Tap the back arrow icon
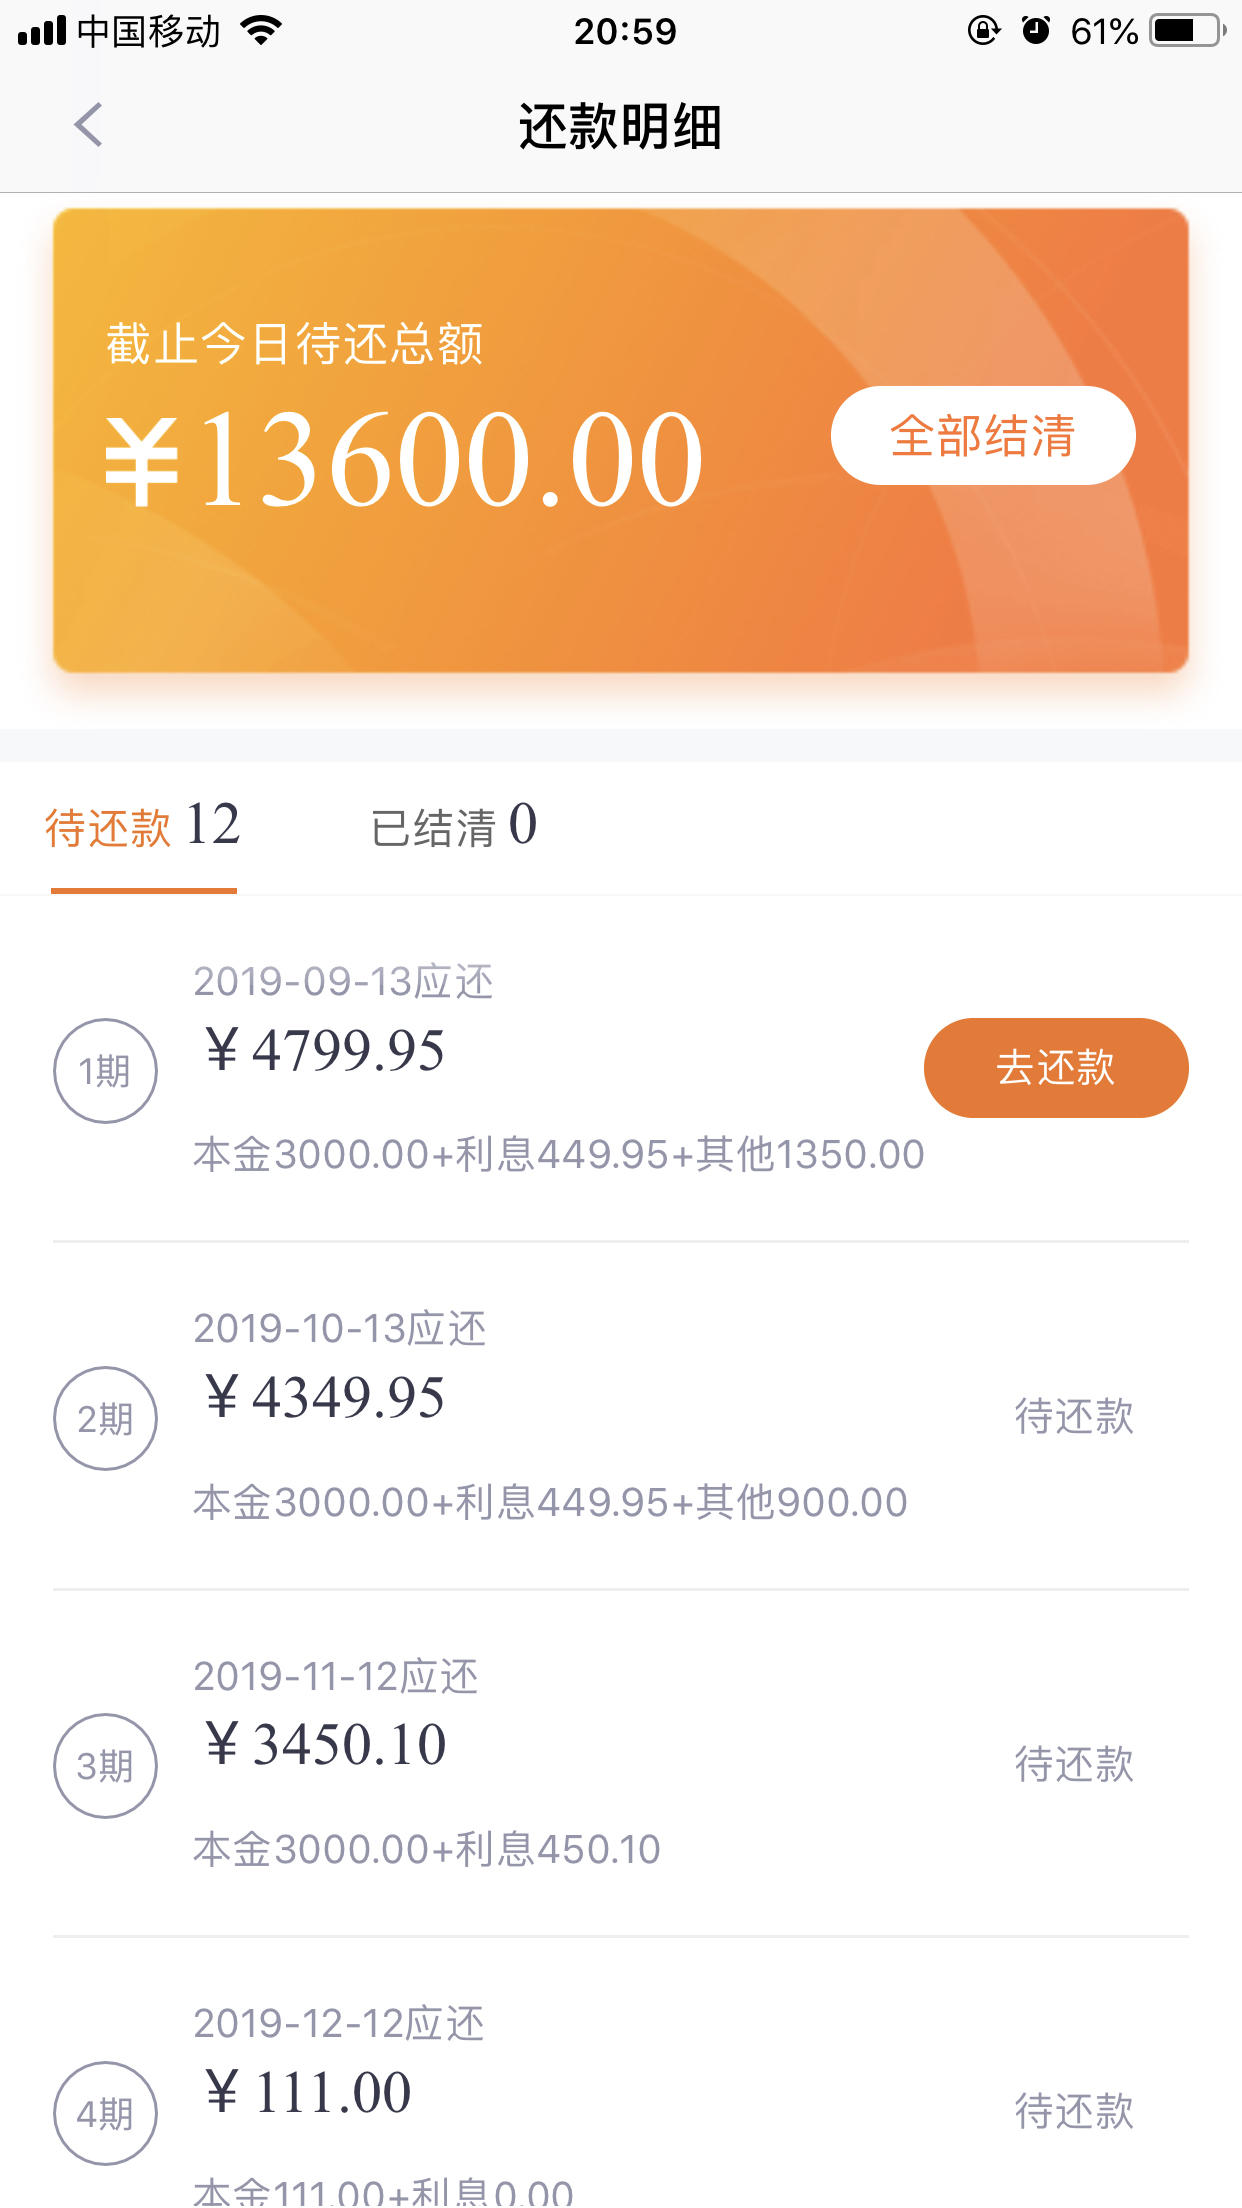1242x2208 pixels. point(88,126)
